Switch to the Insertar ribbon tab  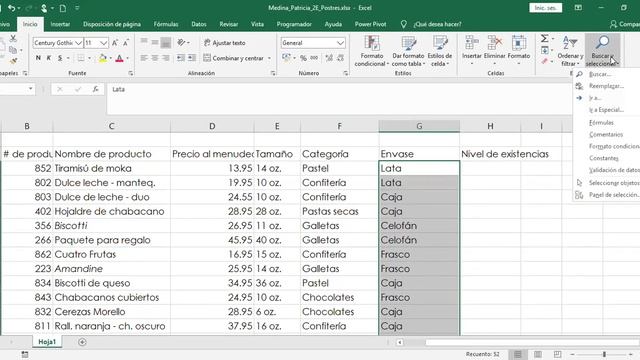[60, 24]
